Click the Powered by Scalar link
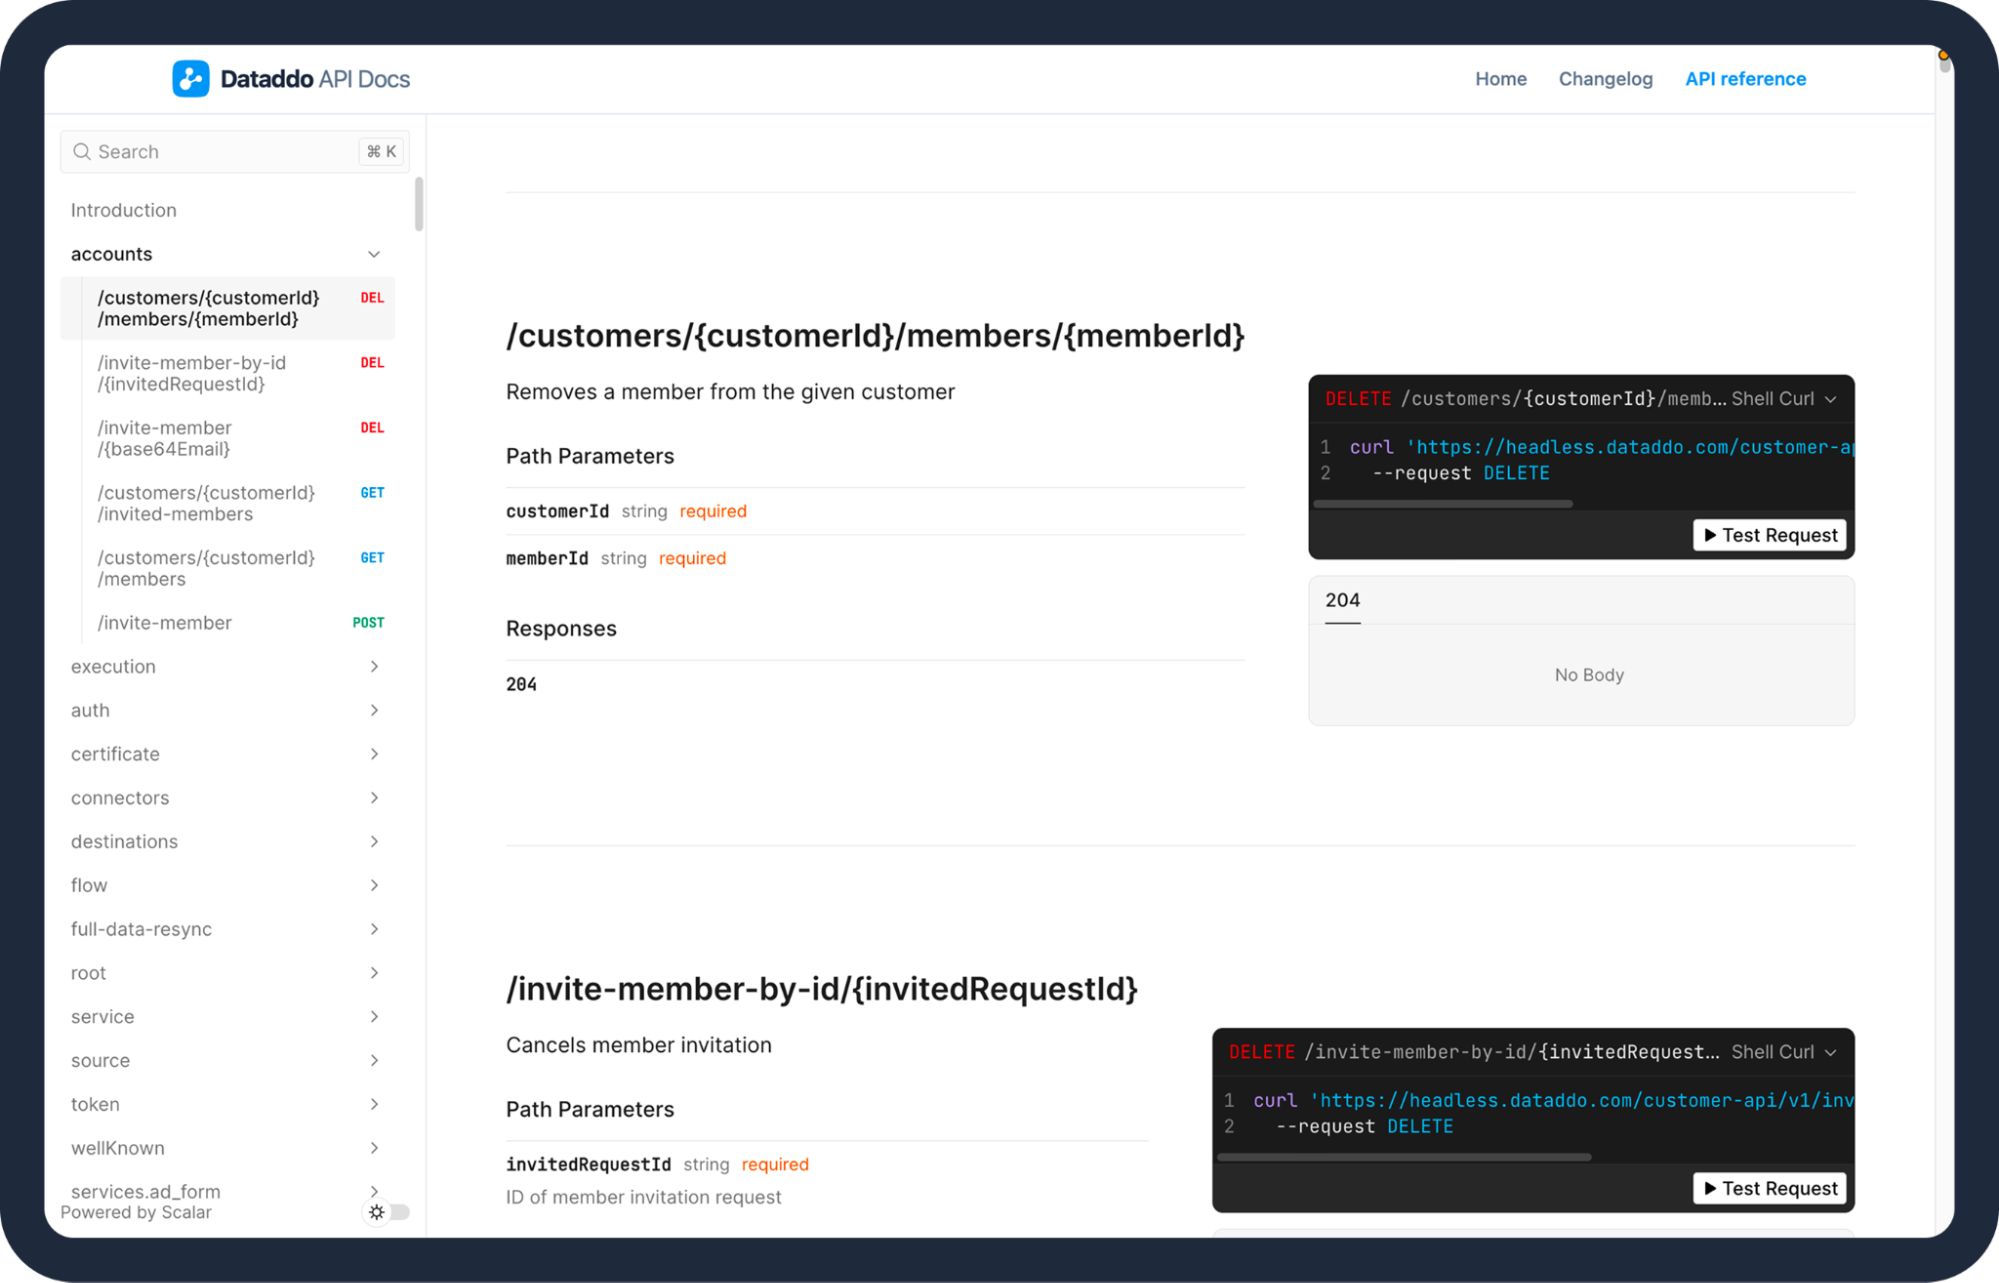The width and height of the screenshot is (1999, 1283). coord(136,1213)
